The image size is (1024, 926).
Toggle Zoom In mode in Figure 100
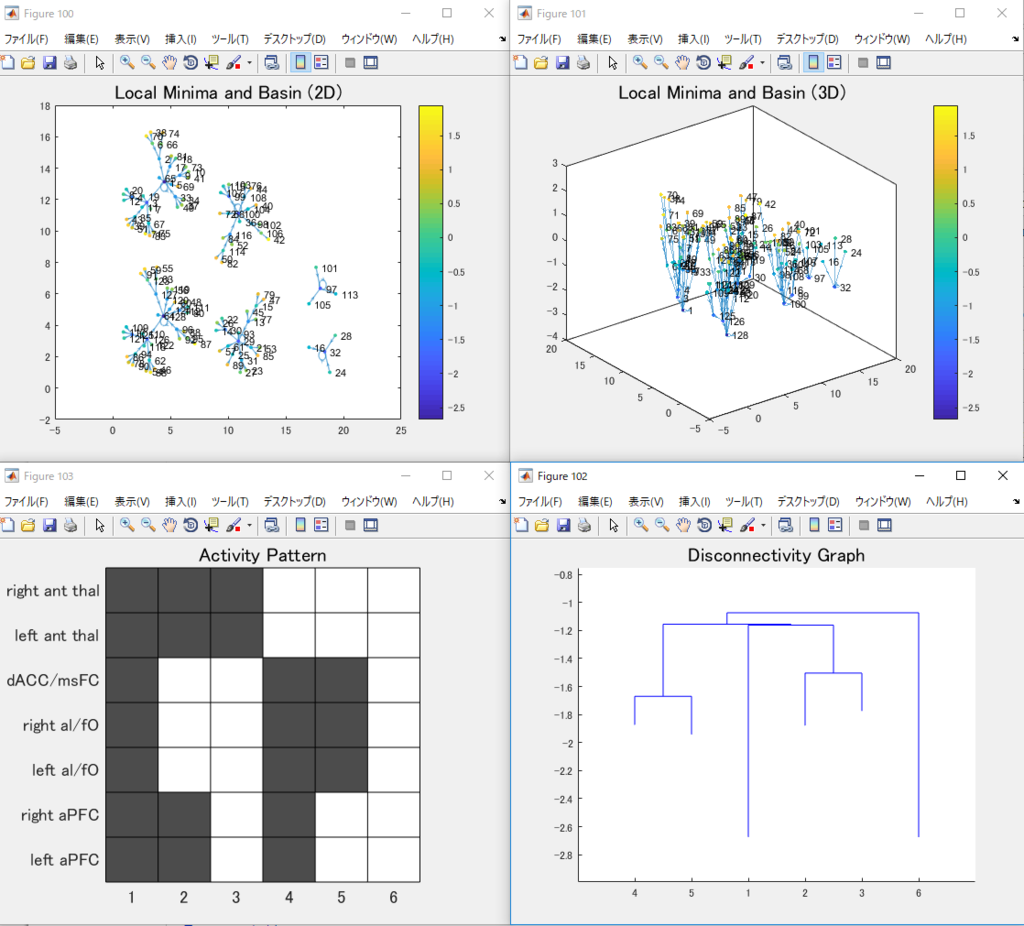click(127, 63)
